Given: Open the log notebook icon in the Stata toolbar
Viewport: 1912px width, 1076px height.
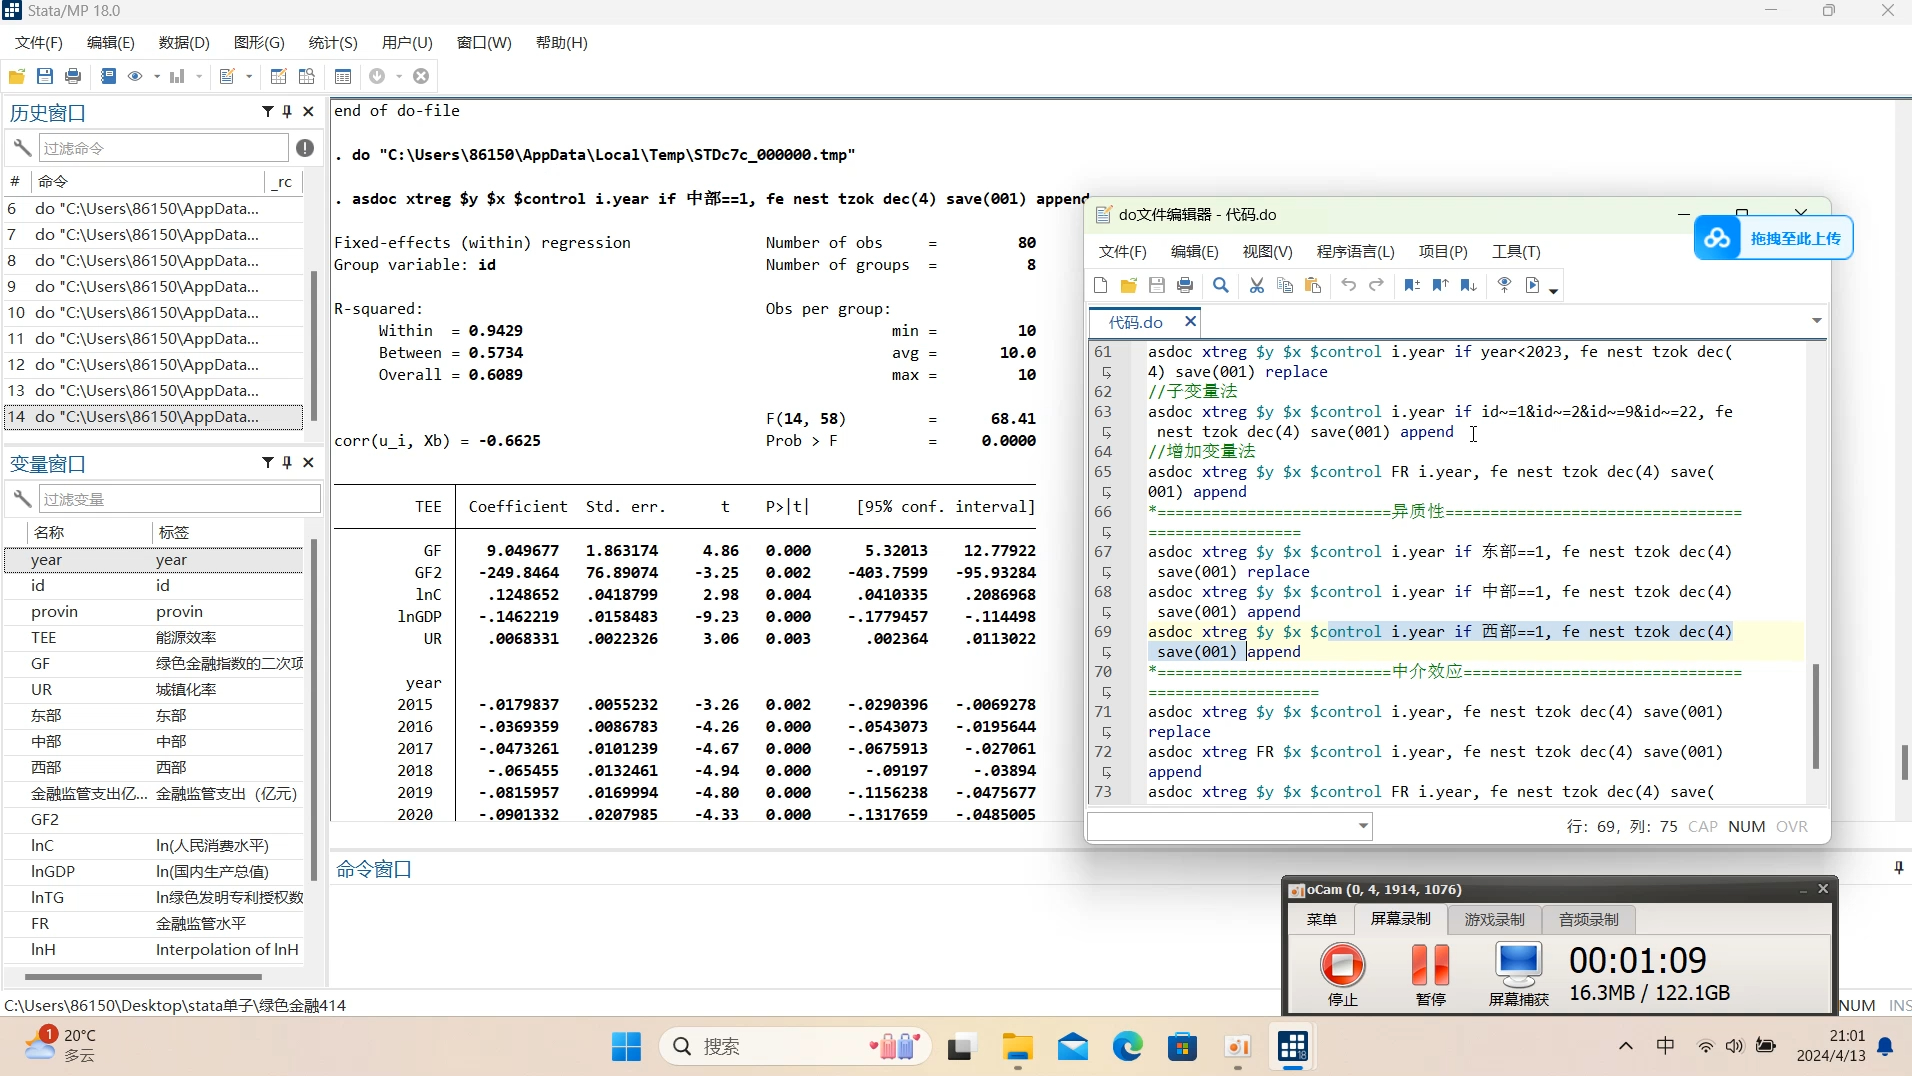Looking at the screenshot, I should coord(109,76).
